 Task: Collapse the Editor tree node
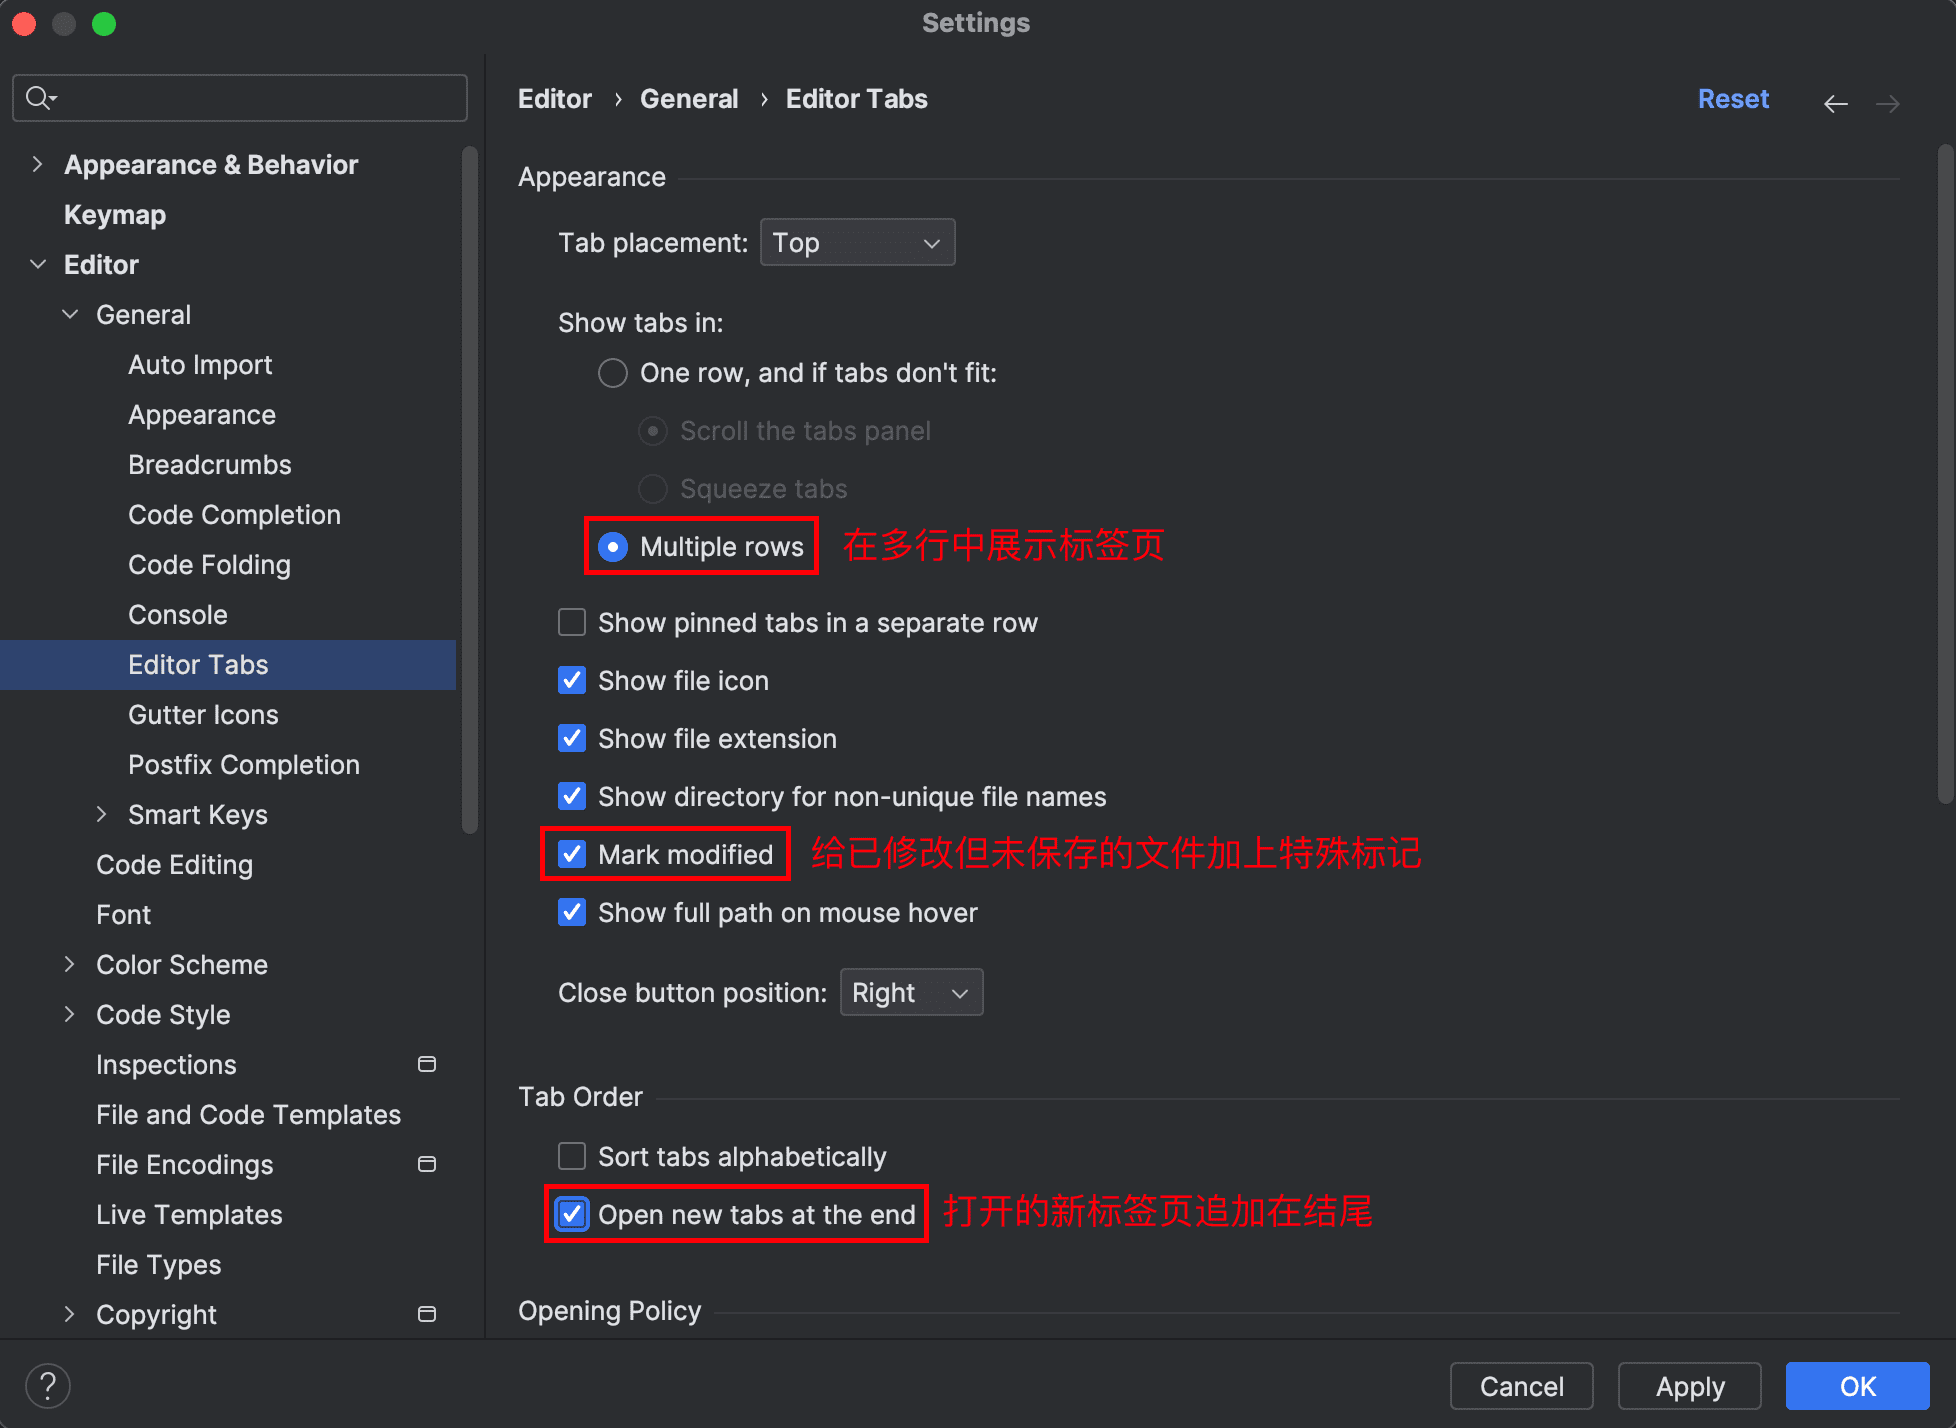pos(38,264)
